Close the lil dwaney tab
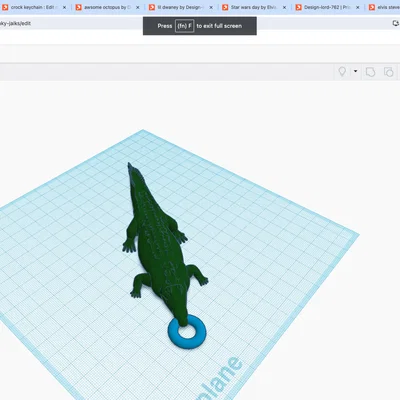 (x=211, y=7)
